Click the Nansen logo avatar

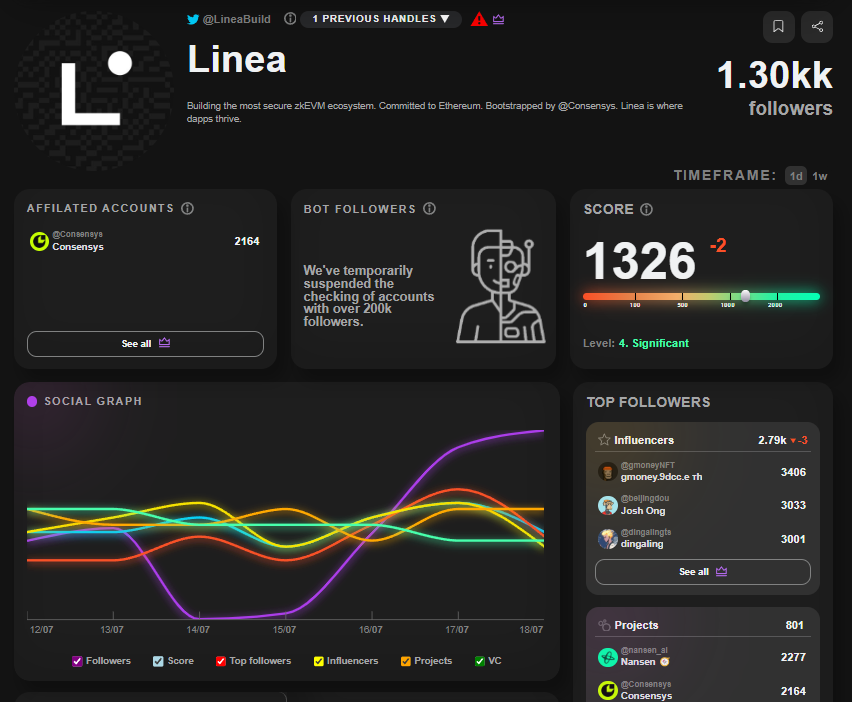point(607,657)
